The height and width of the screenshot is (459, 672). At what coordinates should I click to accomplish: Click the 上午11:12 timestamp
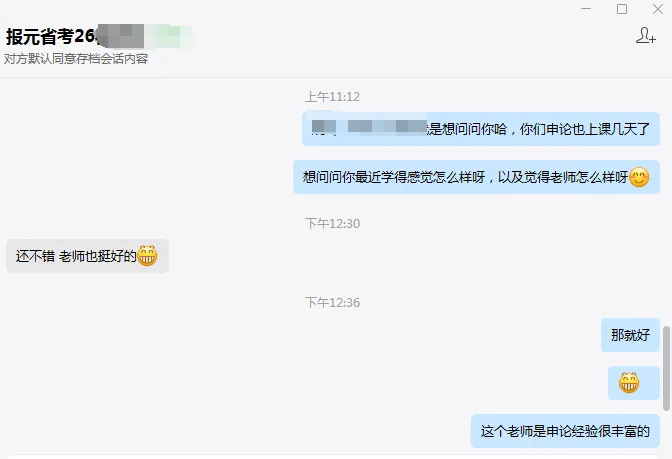tap(333, 97)
